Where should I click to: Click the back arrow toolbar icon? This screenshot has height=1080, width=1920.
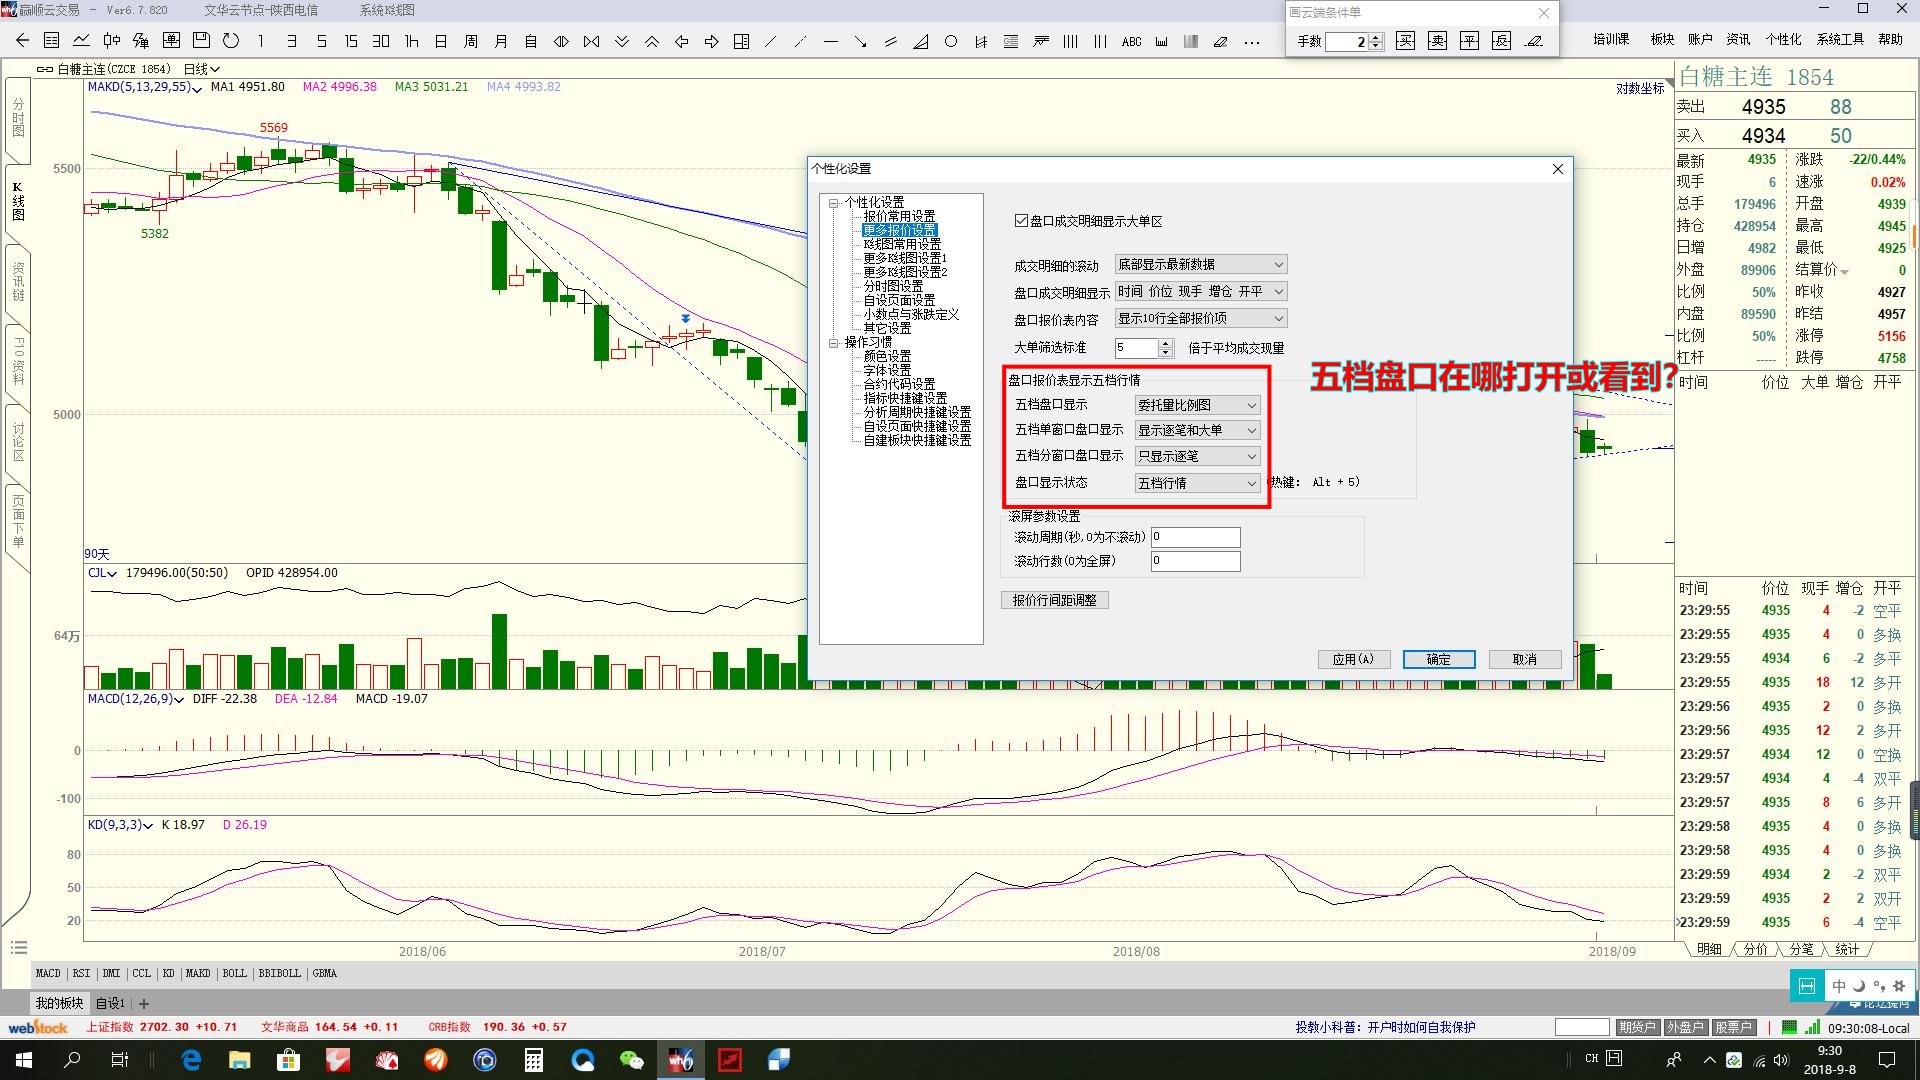22,41
